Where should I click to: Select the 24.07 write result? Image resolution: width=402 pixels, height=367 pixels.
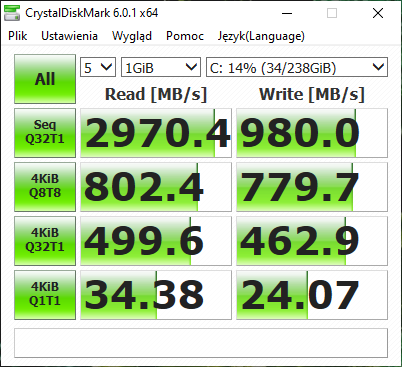pyautogui.click(x=312, y=295)
